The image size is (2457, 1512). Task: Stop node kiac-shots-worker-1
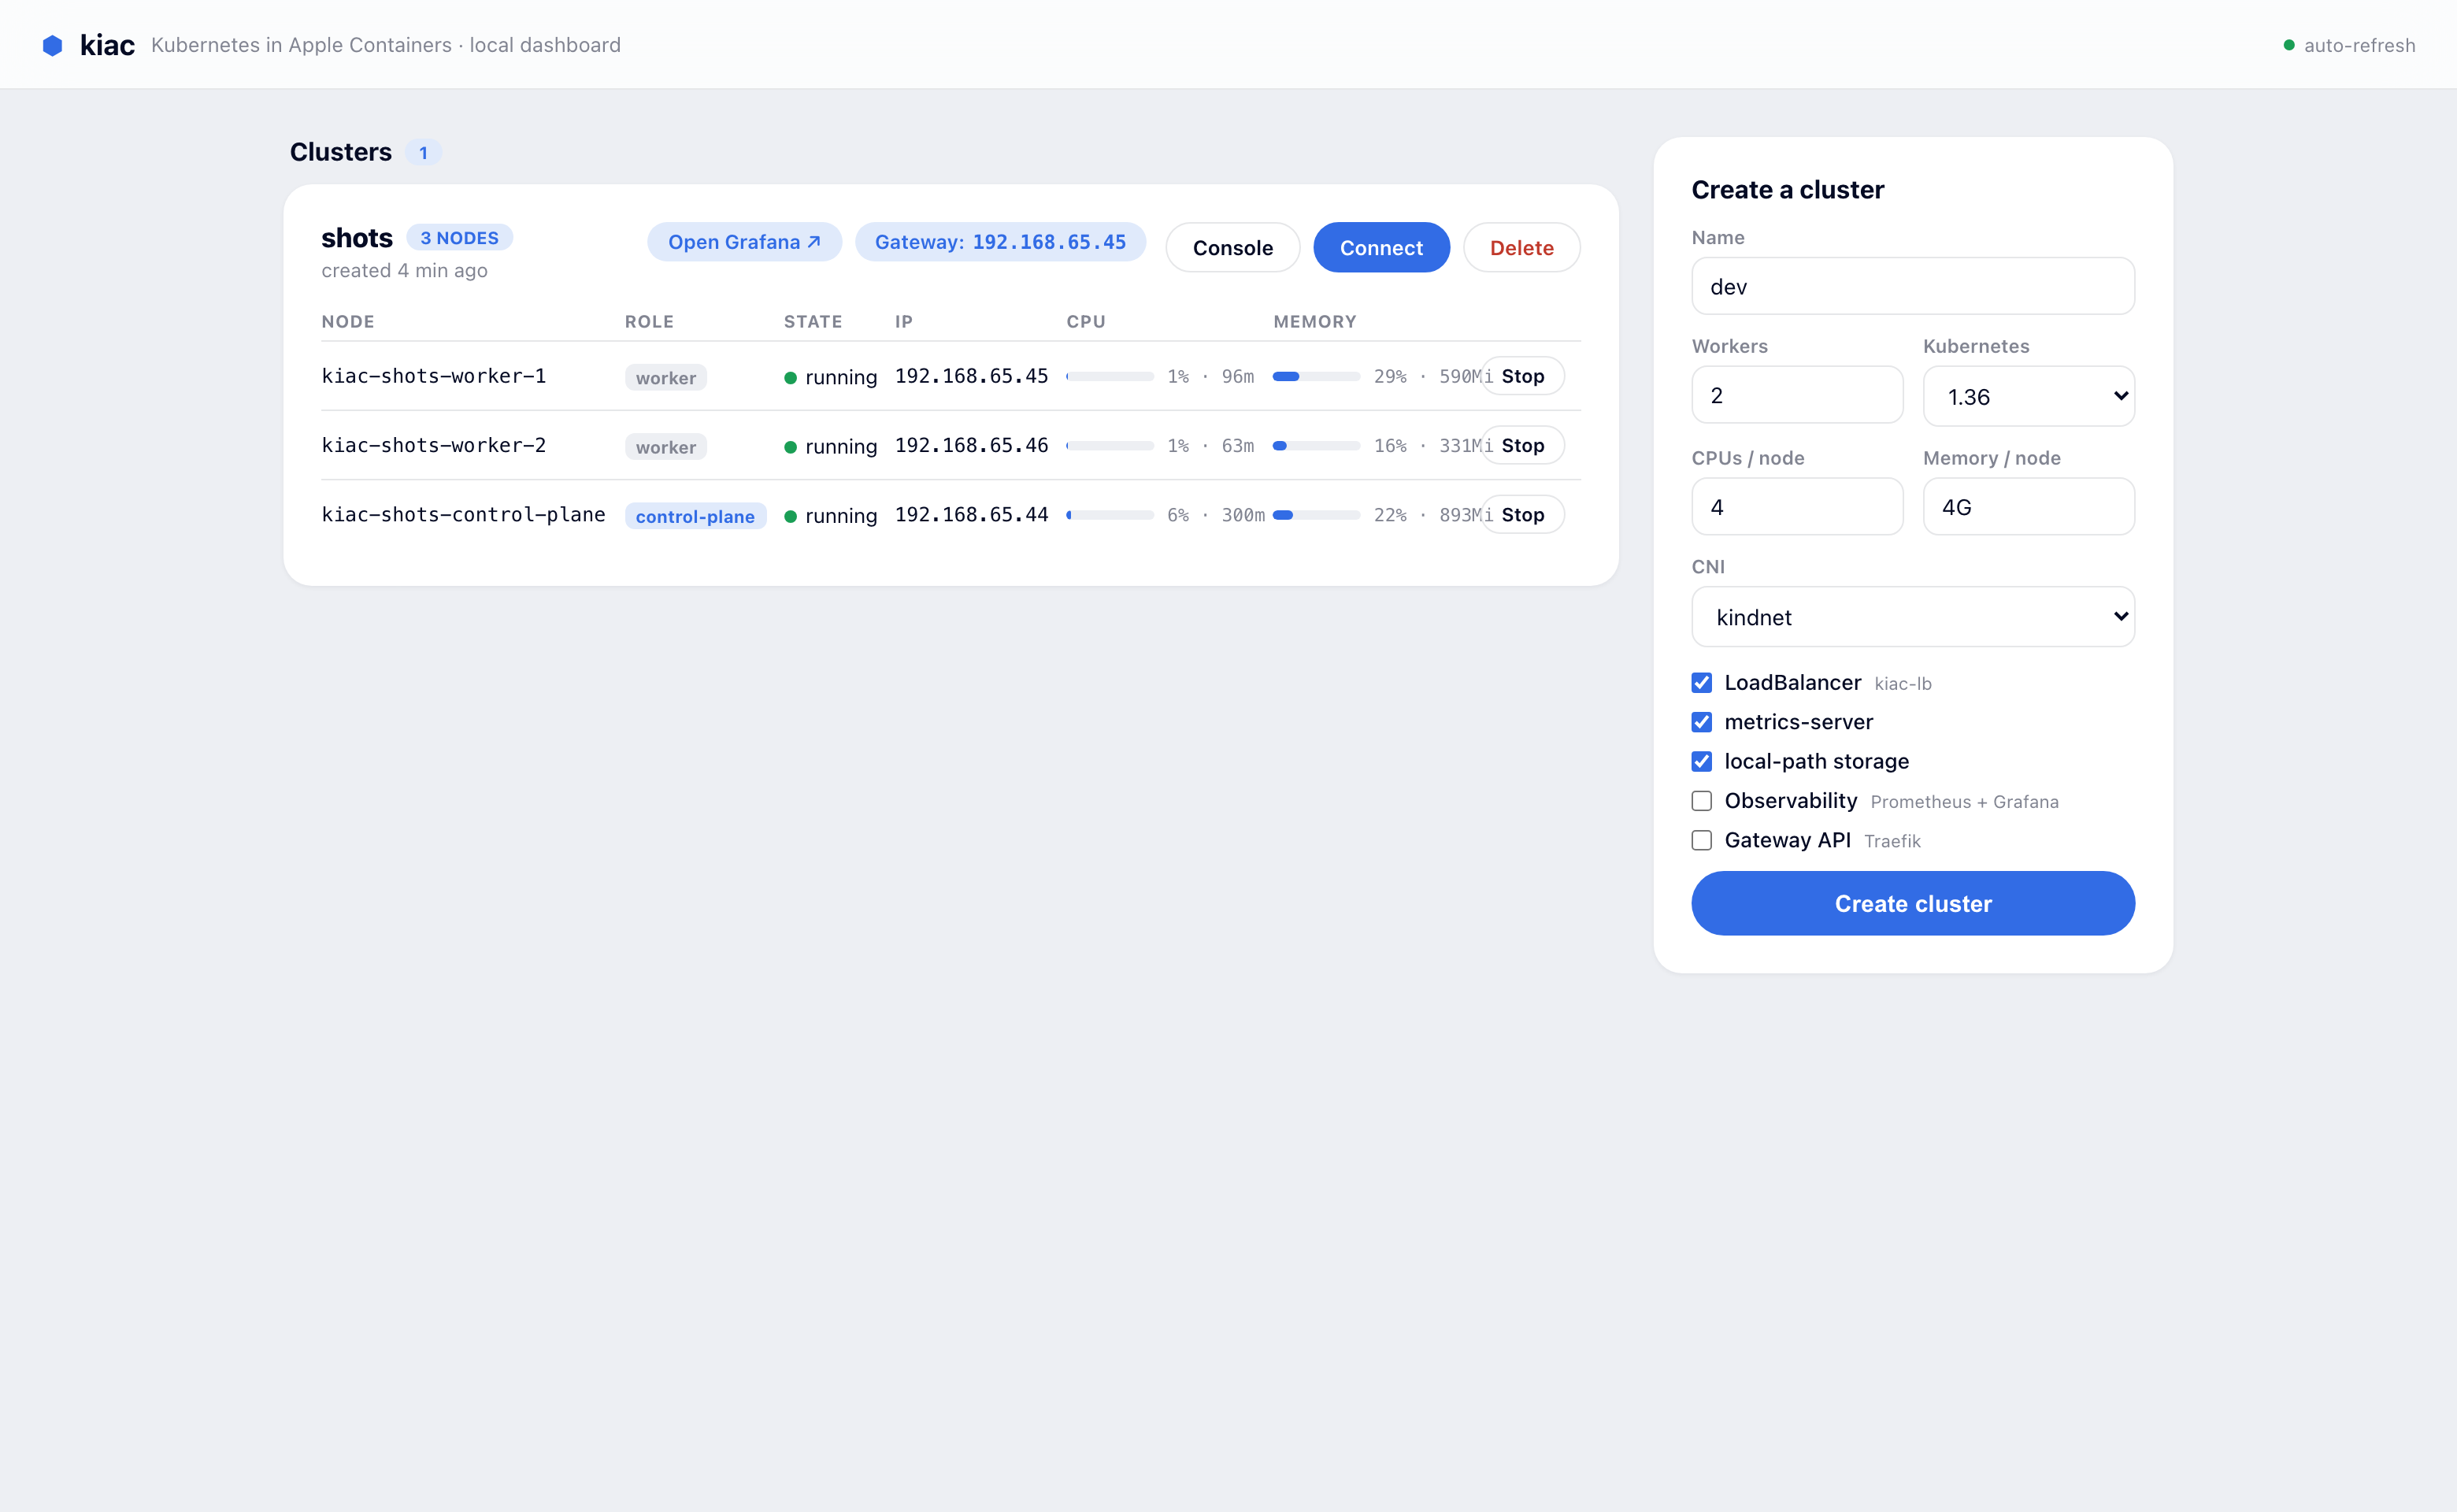(x=1522, y=376)
